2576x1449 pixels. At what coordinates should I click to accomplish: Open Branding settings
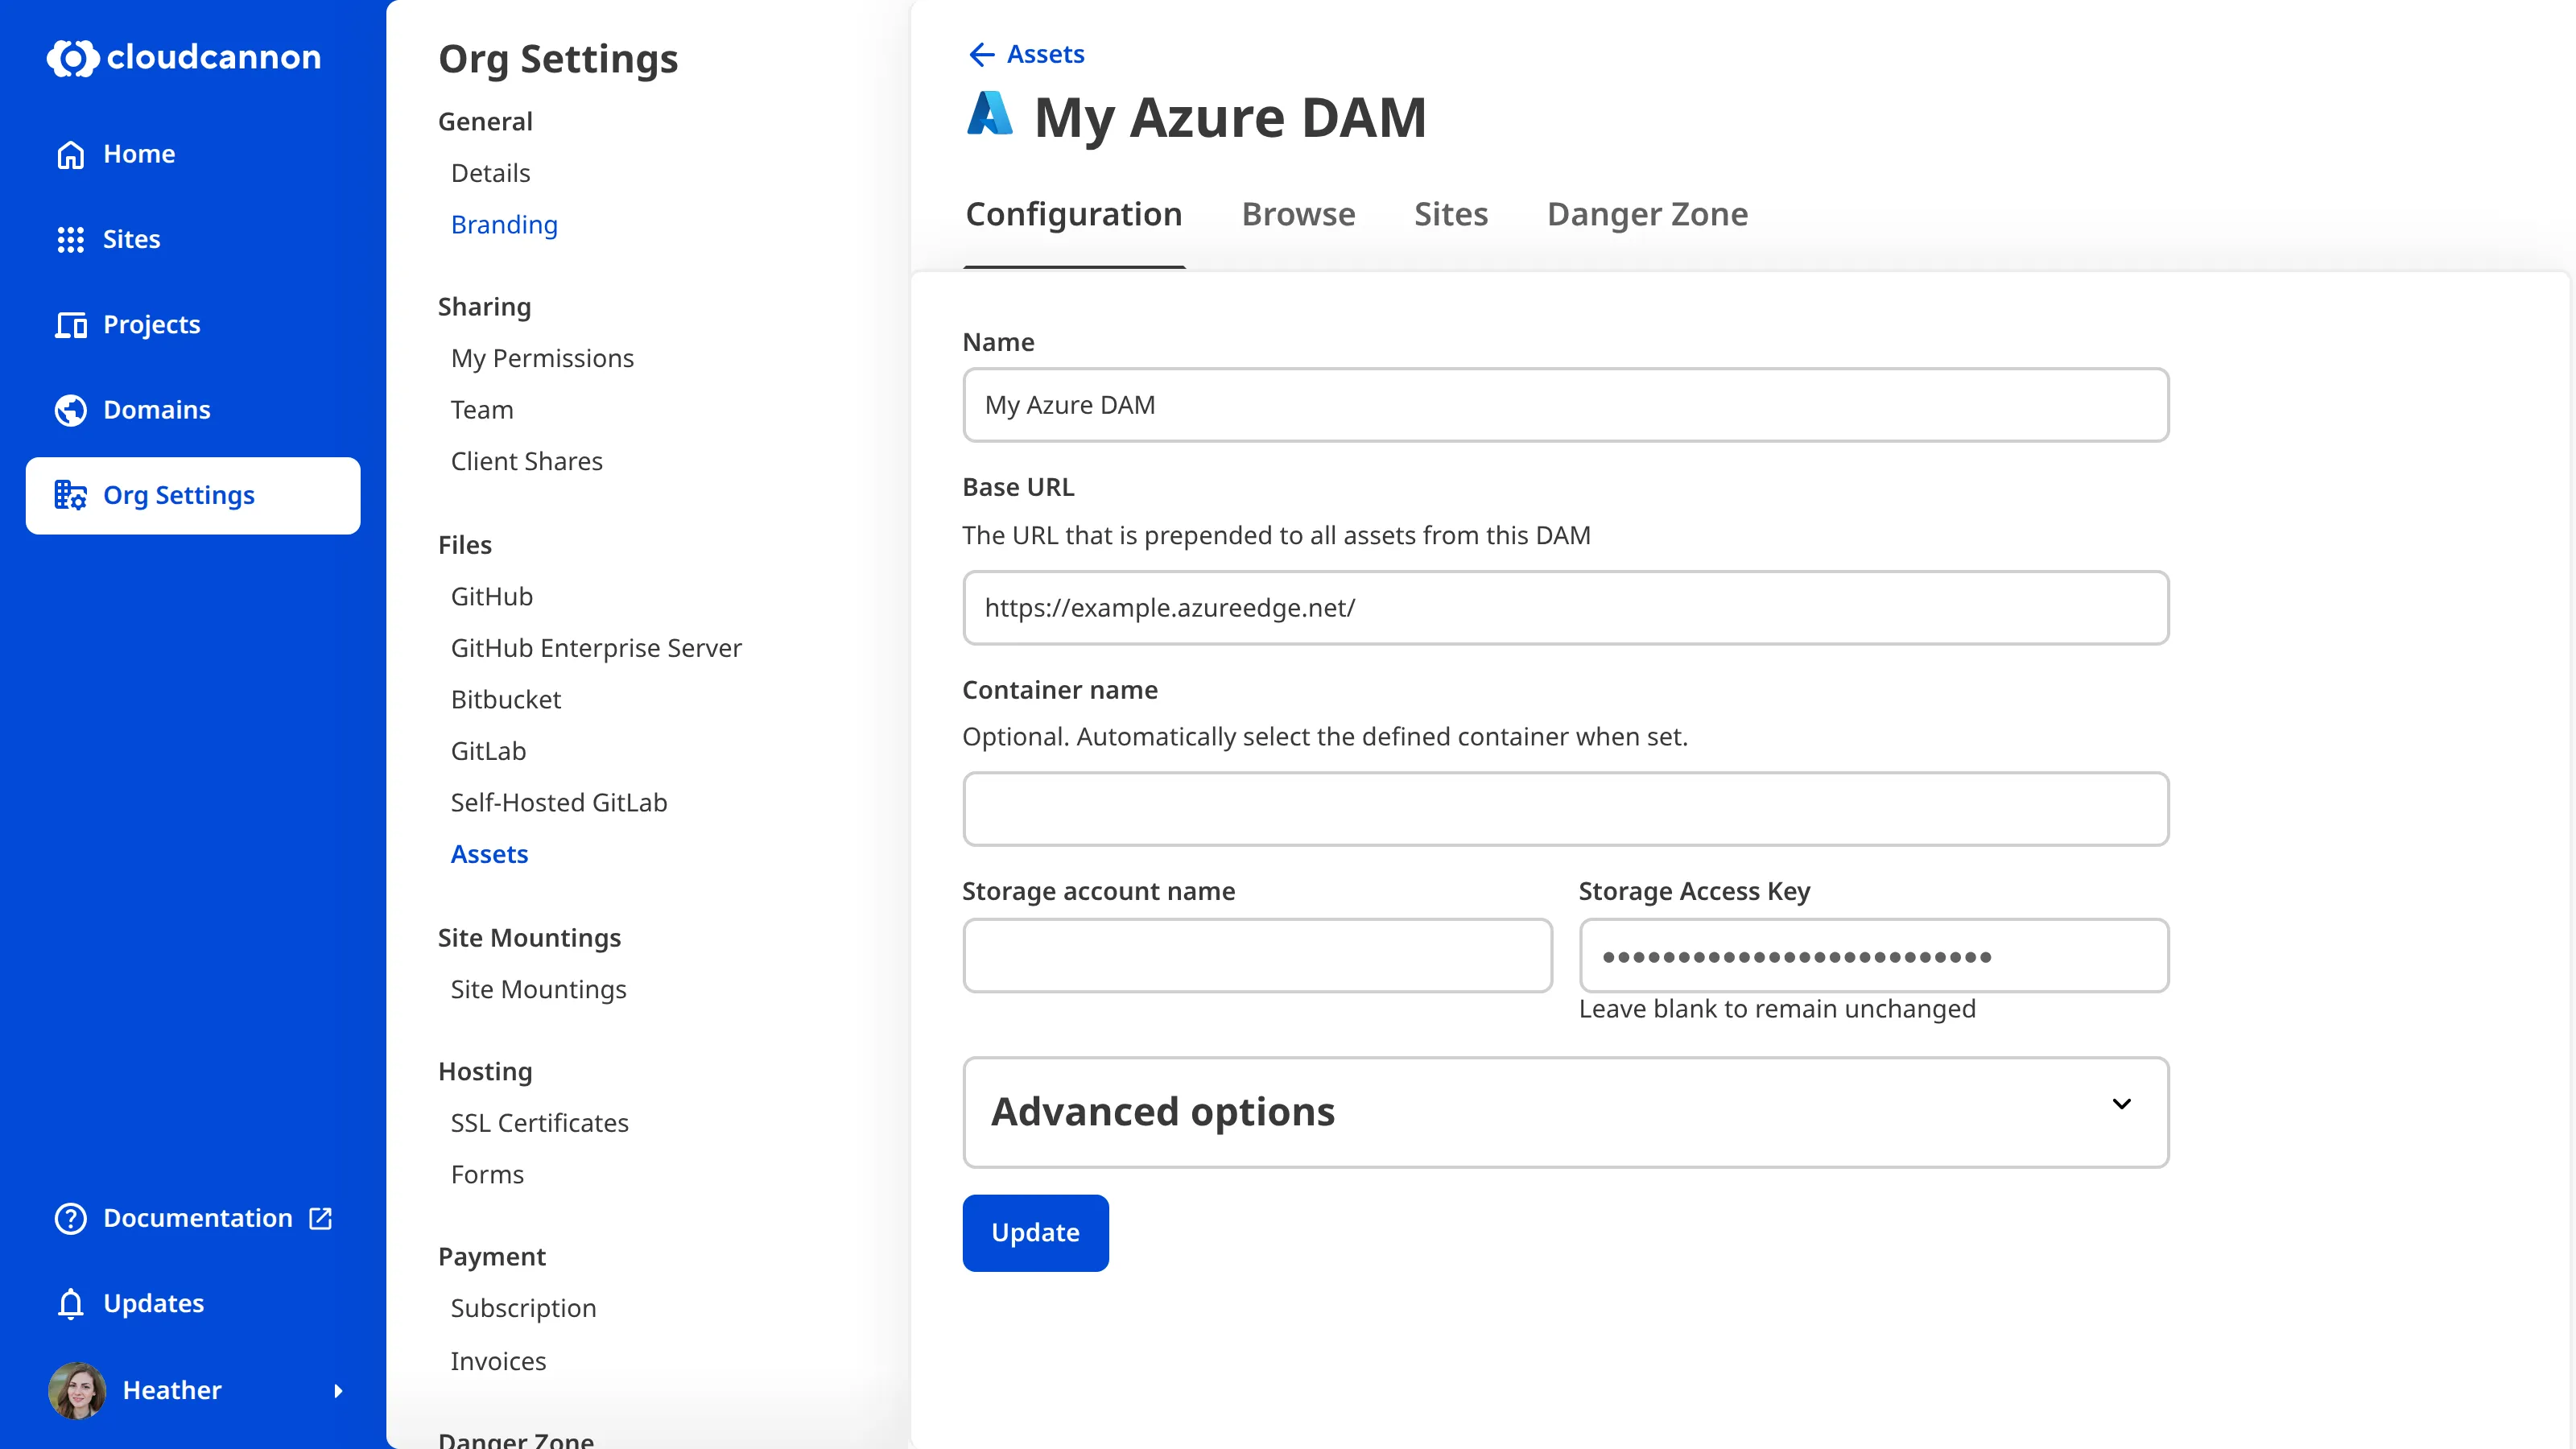click(504, 225)
